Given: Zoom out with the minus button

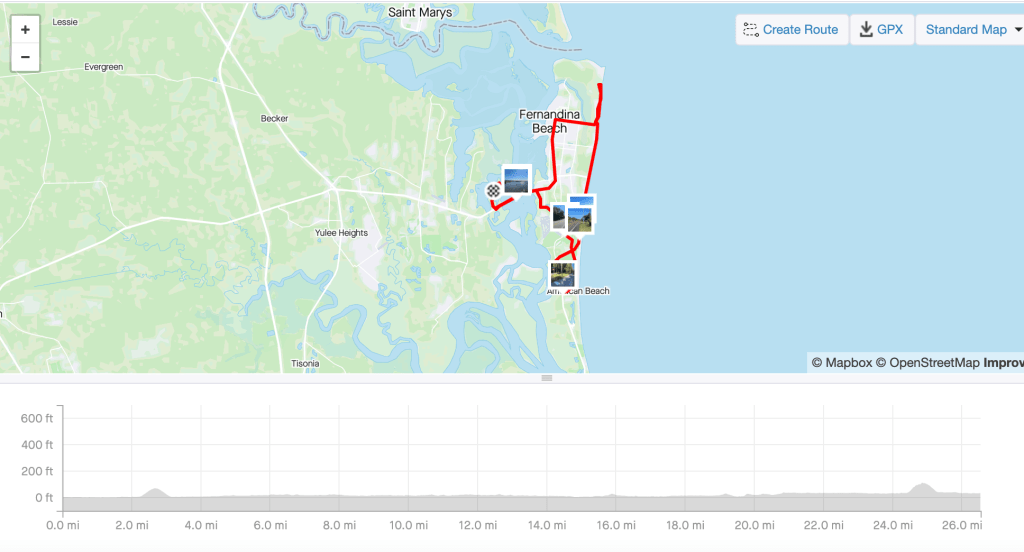Looking at the screenshot, I should (25, 57).
